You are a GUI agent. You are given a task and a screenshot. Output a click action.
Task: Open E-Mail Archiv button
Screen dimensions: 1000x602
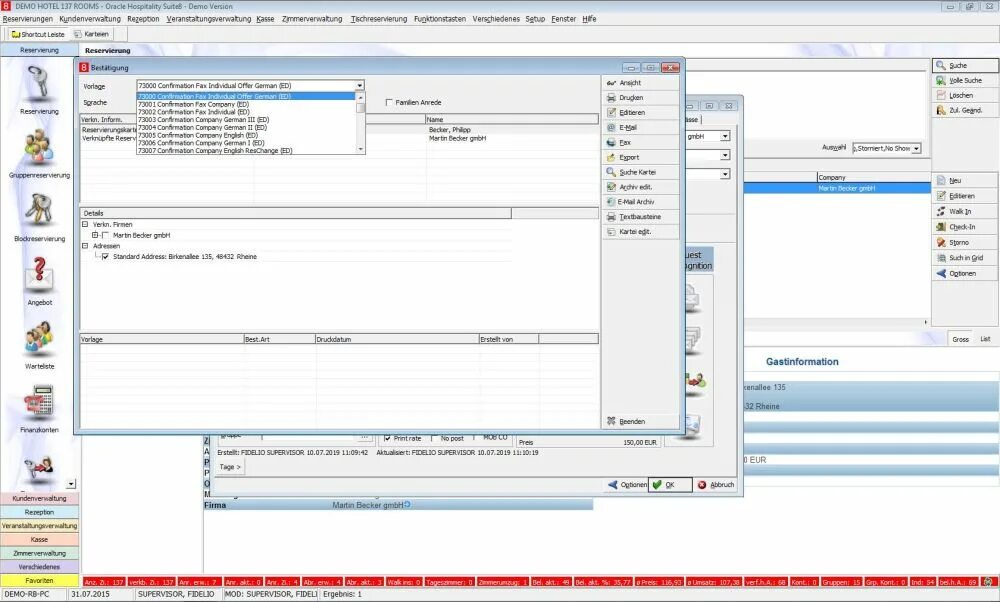640,202
